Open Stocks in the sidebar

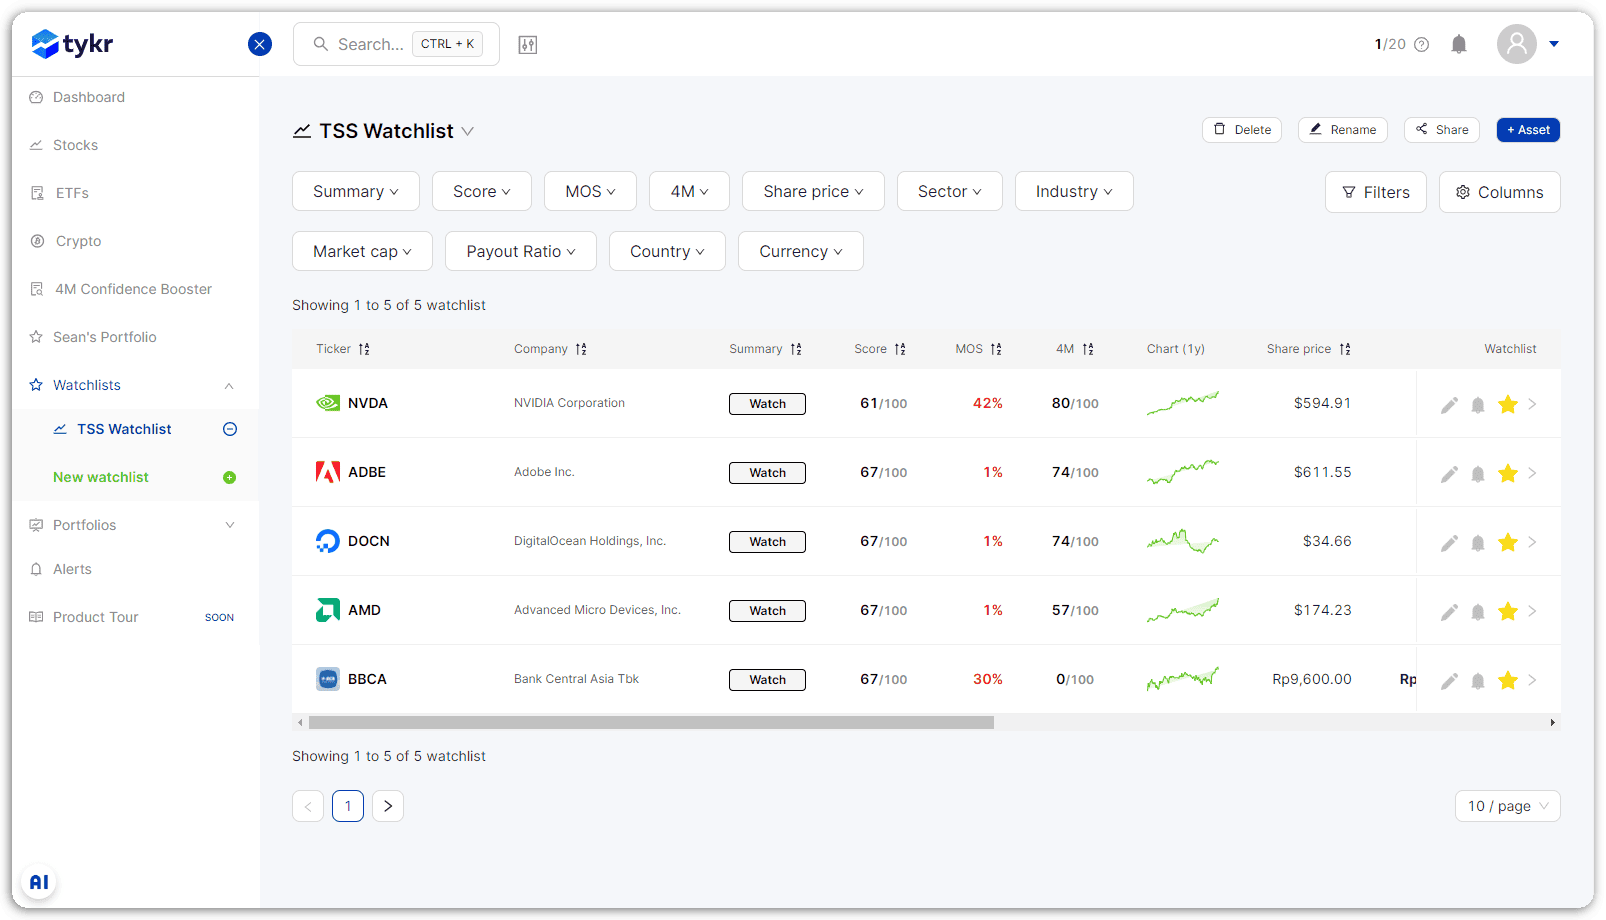[75, 145]
